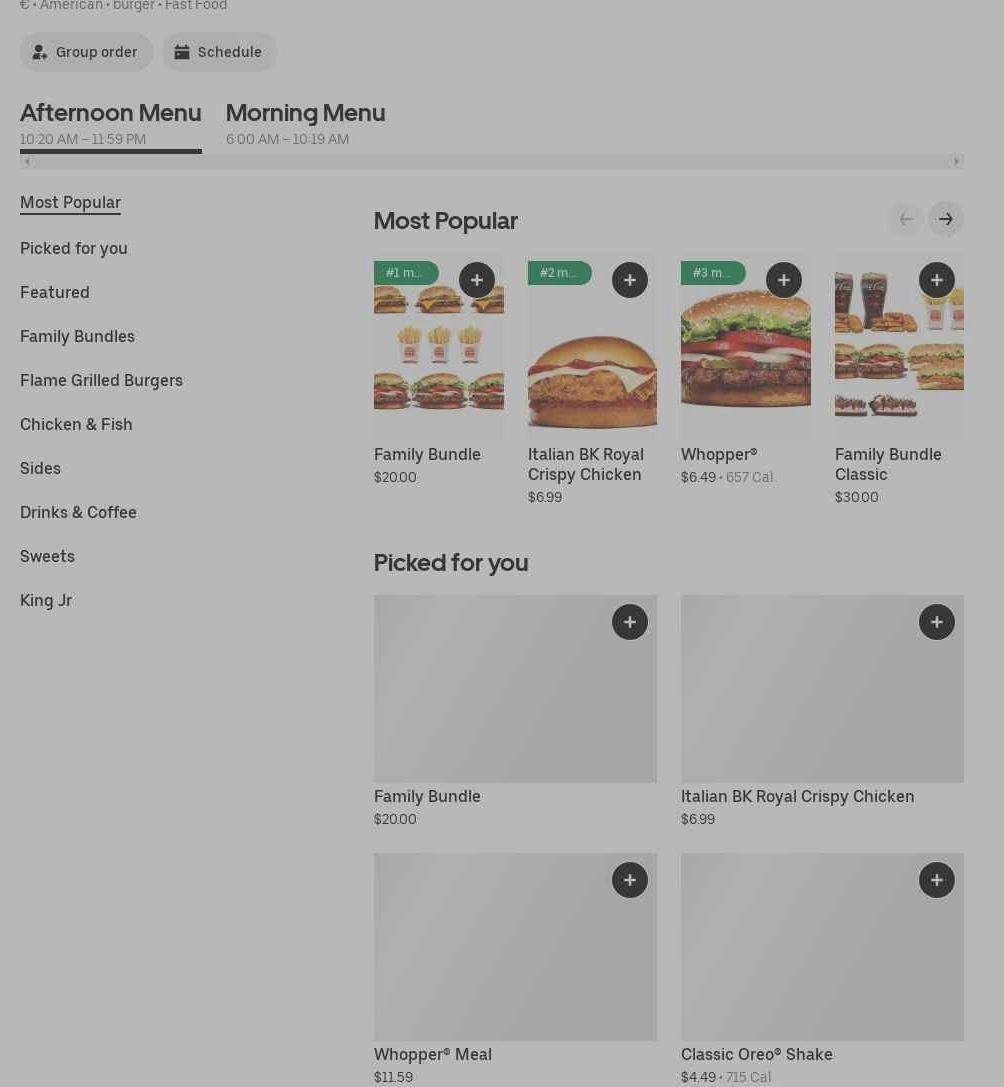Image resolution: width=1004 pixels, height=1087 pixels.
Task: Add Picked for you Italian BK Royal Crispy Chicken
Action: tap(936, 622)
